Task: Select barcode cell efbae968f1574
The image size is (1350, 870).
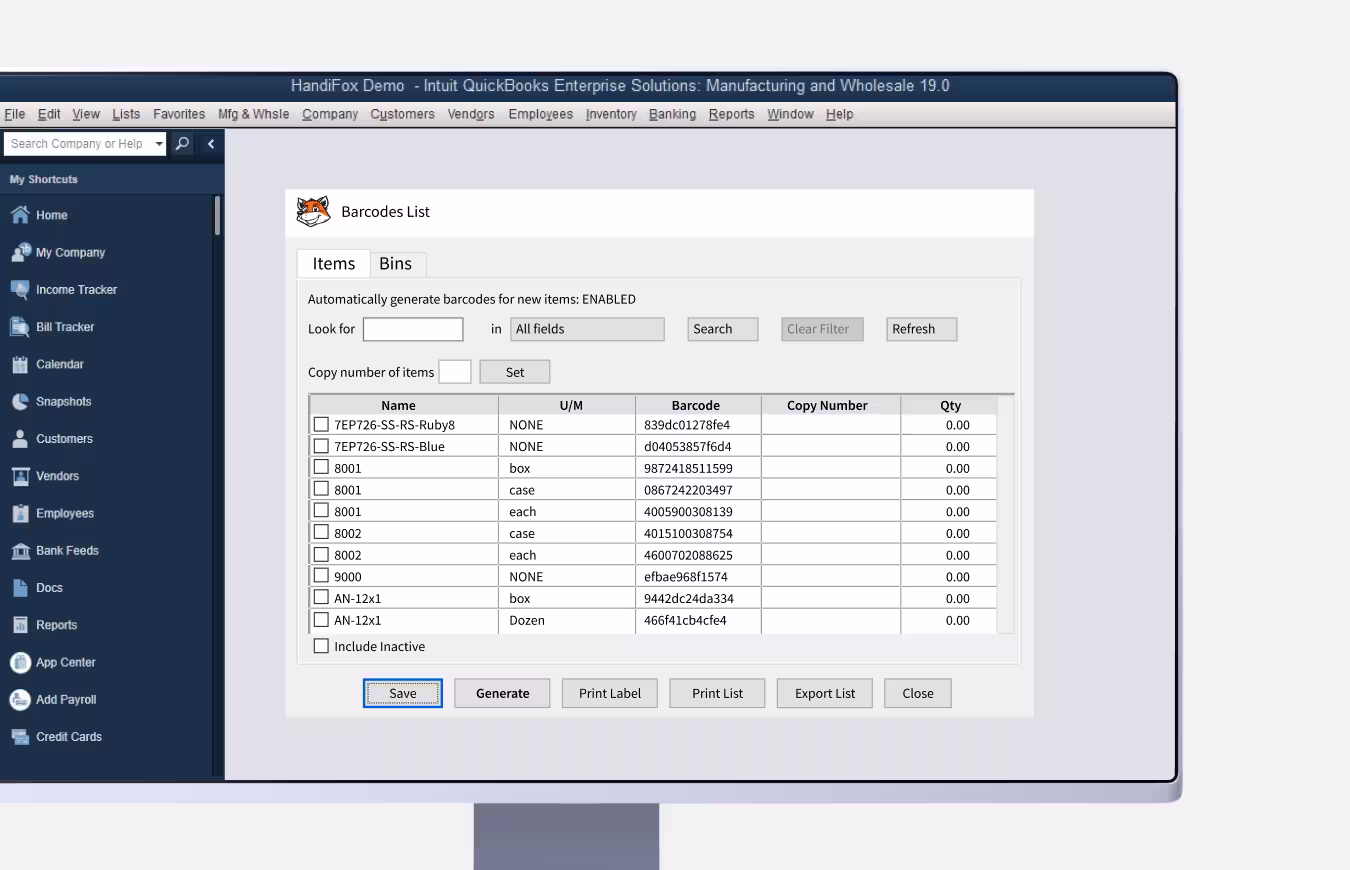Action: pyautogui.click(x=698, y=577)
